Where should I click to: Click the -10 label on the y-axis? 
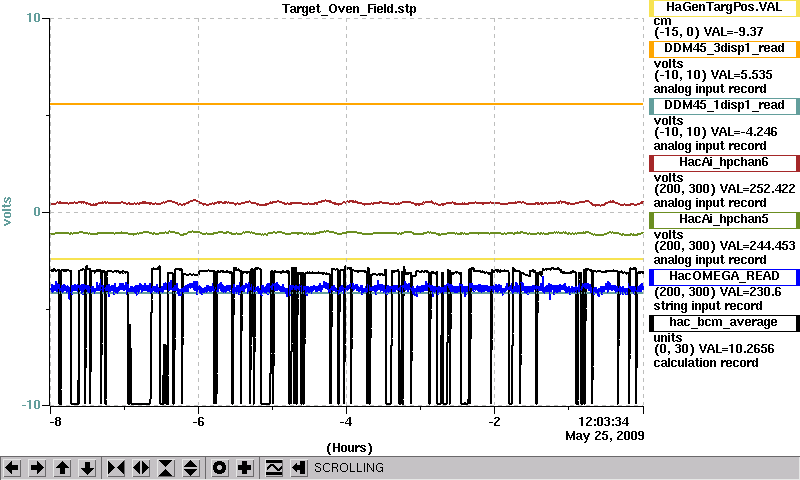click(x=31, y=405)
